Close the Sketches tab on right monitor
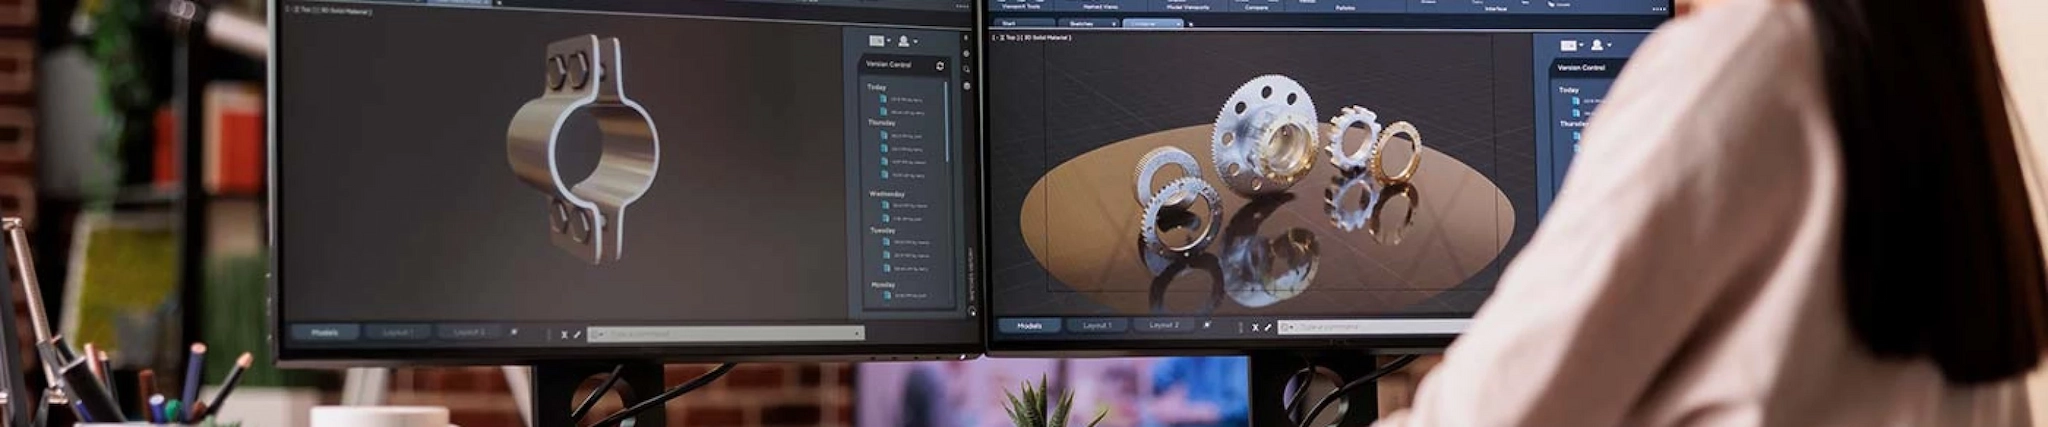 click(x=1114, y=23)
